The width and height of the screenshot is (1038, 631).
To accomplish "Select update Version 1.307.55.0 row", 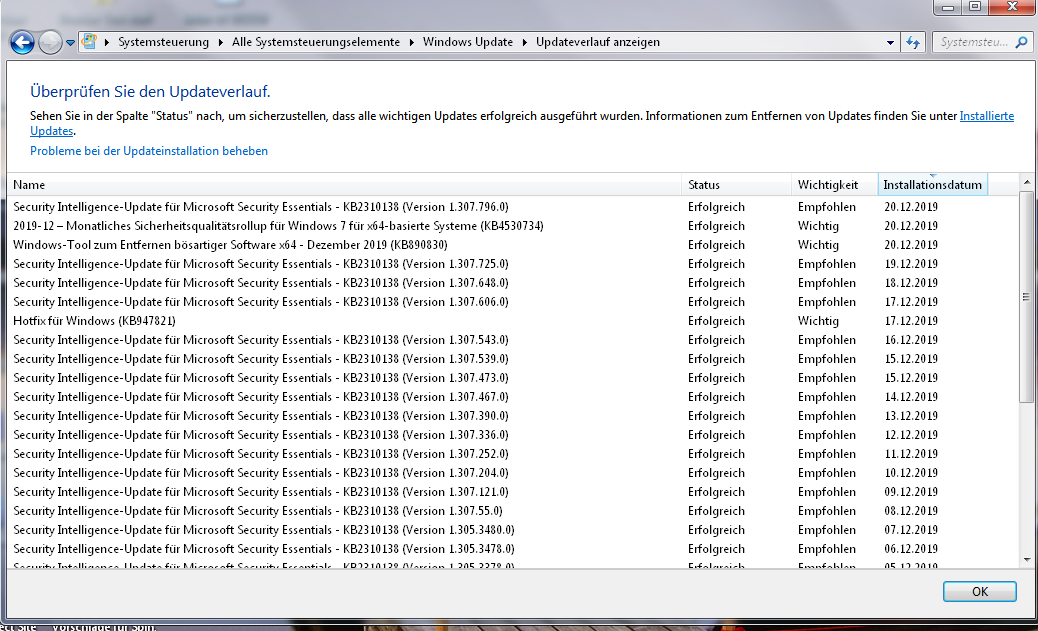I will click(513, 510).
